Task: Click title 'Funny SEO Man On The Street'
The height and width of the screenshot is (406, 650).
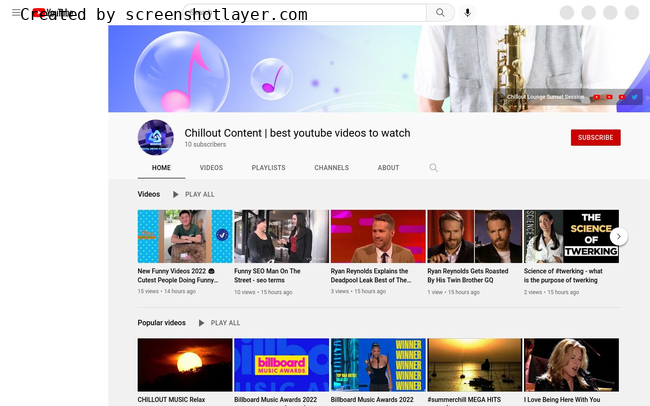Action: coord(267,275)
